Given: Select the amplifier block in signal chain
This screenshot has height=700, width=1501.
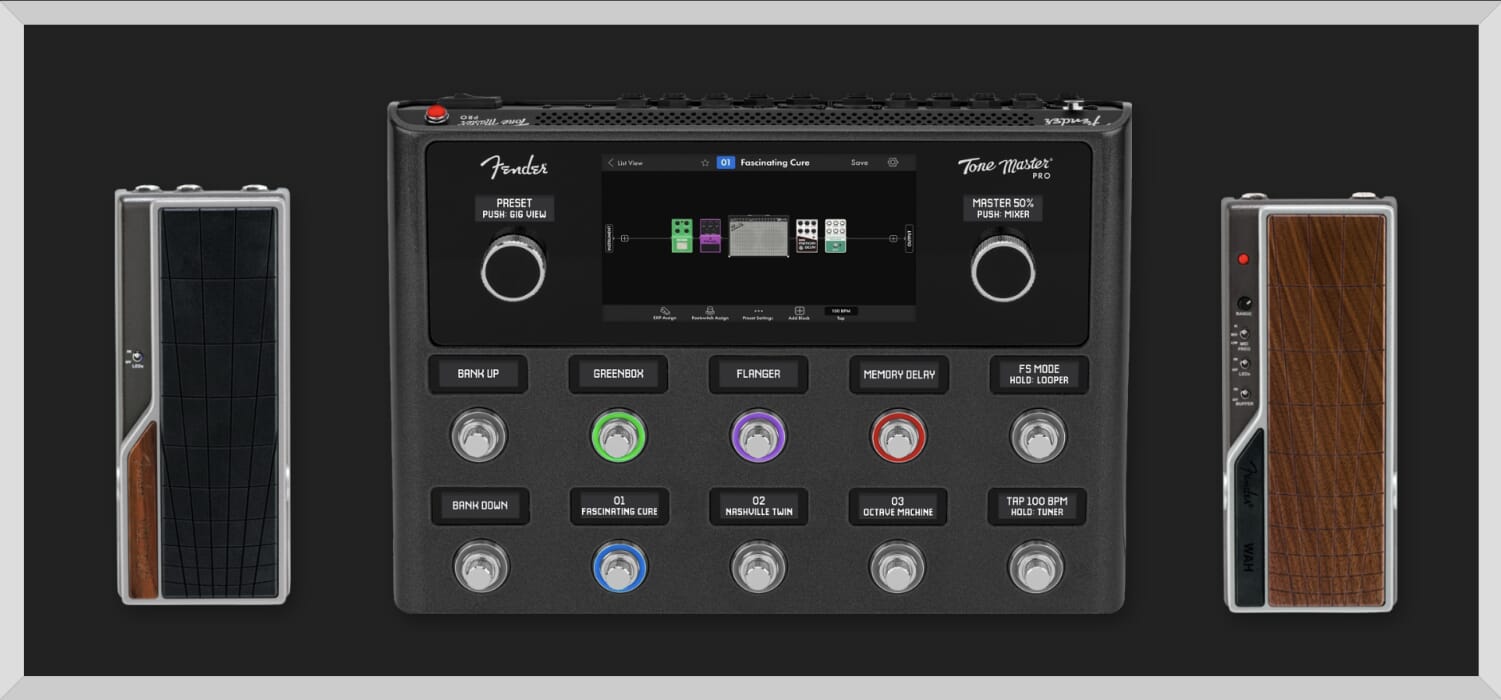Looking at the screenshot, I should 758,236.
